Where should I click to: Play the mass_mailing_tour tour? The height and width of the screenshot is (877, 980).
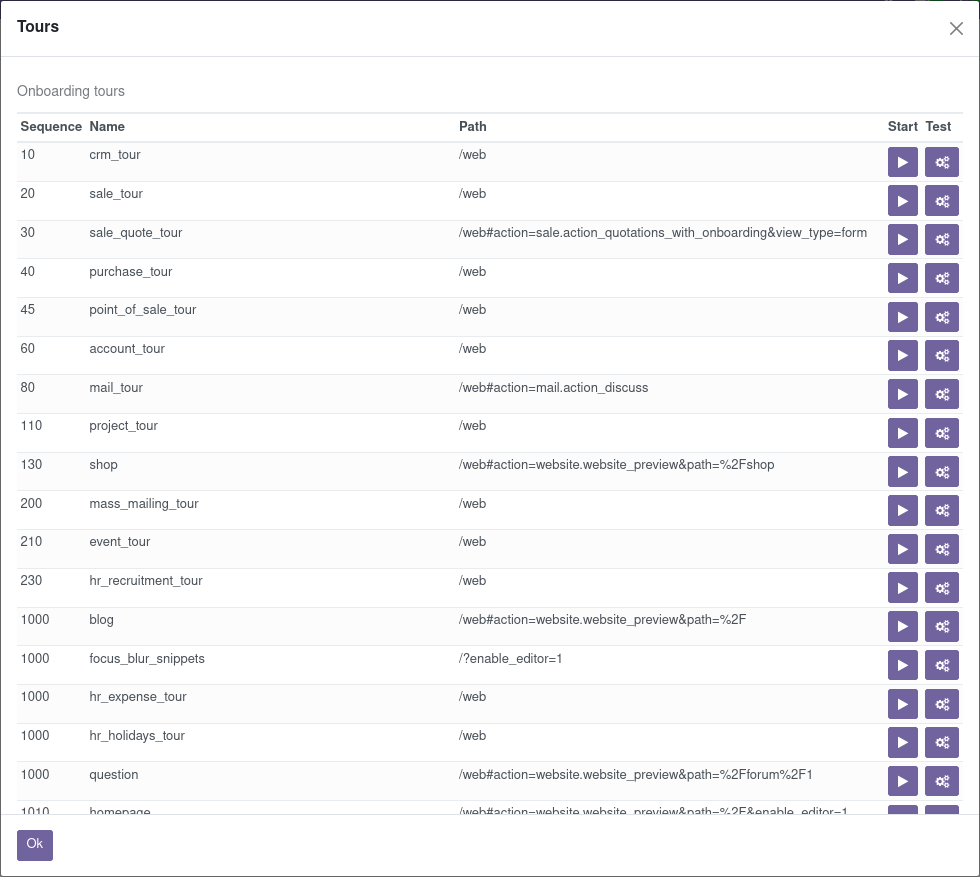tap(902, 511)
